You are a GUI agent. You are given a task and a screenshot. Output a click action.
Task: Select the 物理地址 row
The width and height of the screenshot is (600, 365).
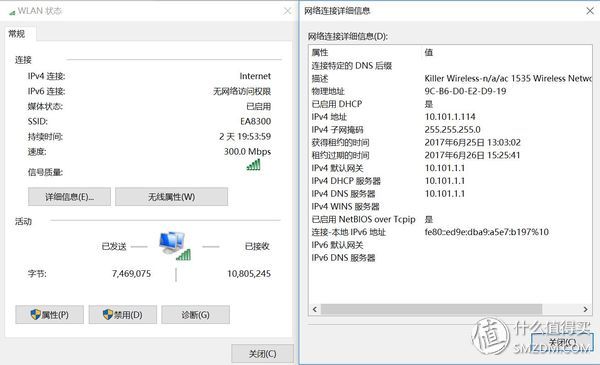pyautogui.click(x=451, y=91)
